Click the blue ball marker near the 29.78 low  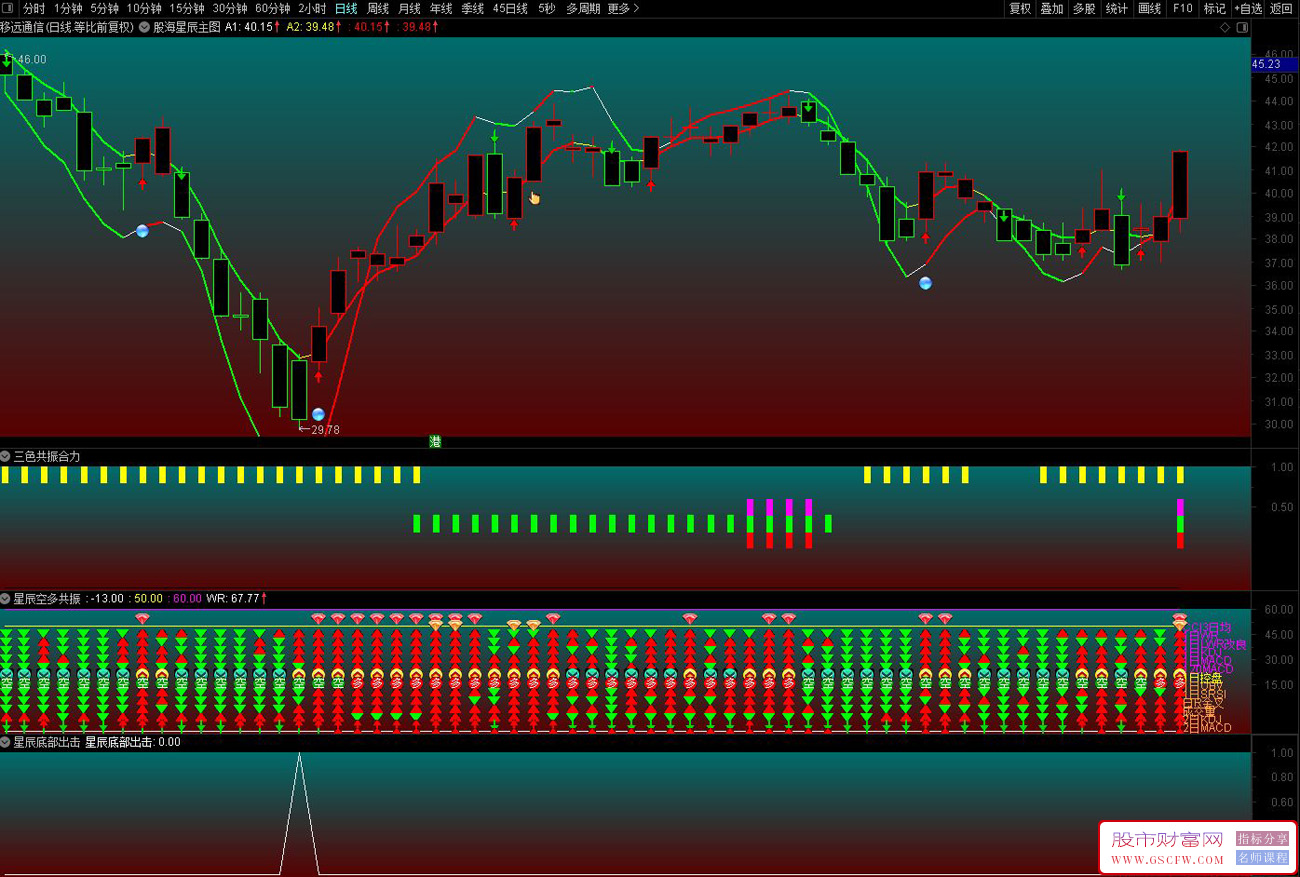[x=318, y=414]
